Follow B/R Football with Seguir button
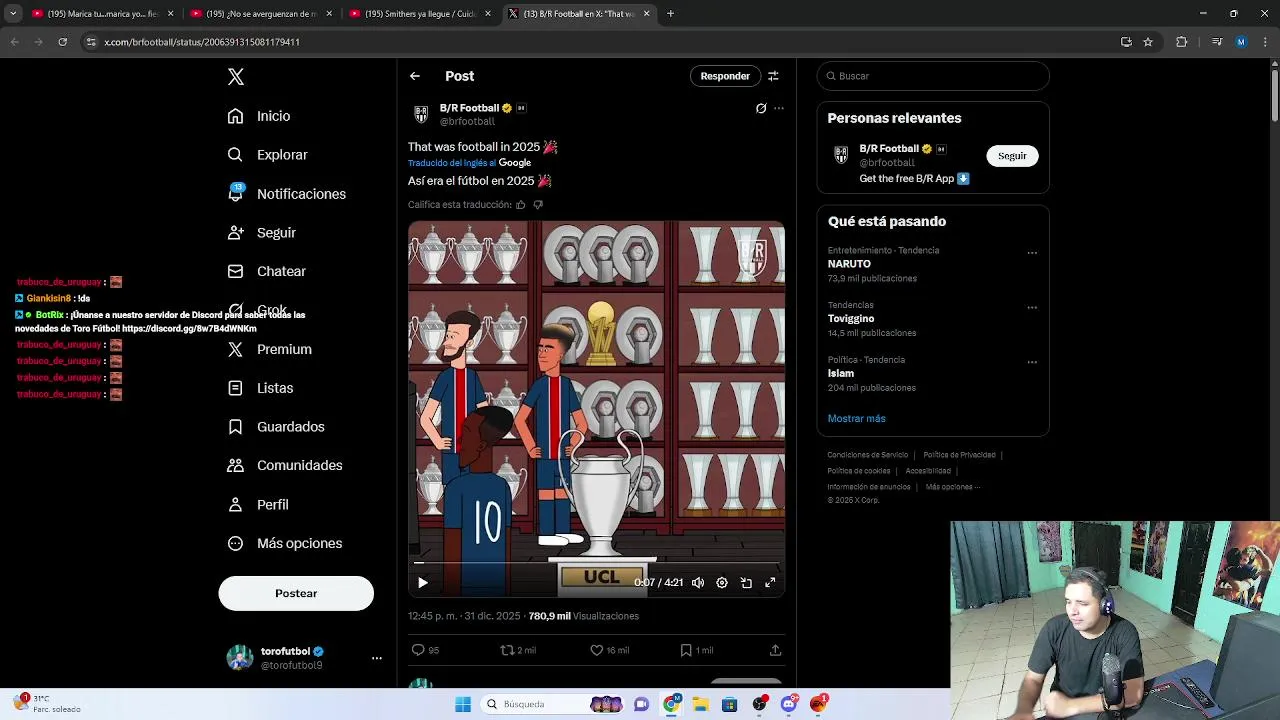1280x720 pixels. (x=1012, y=156)
